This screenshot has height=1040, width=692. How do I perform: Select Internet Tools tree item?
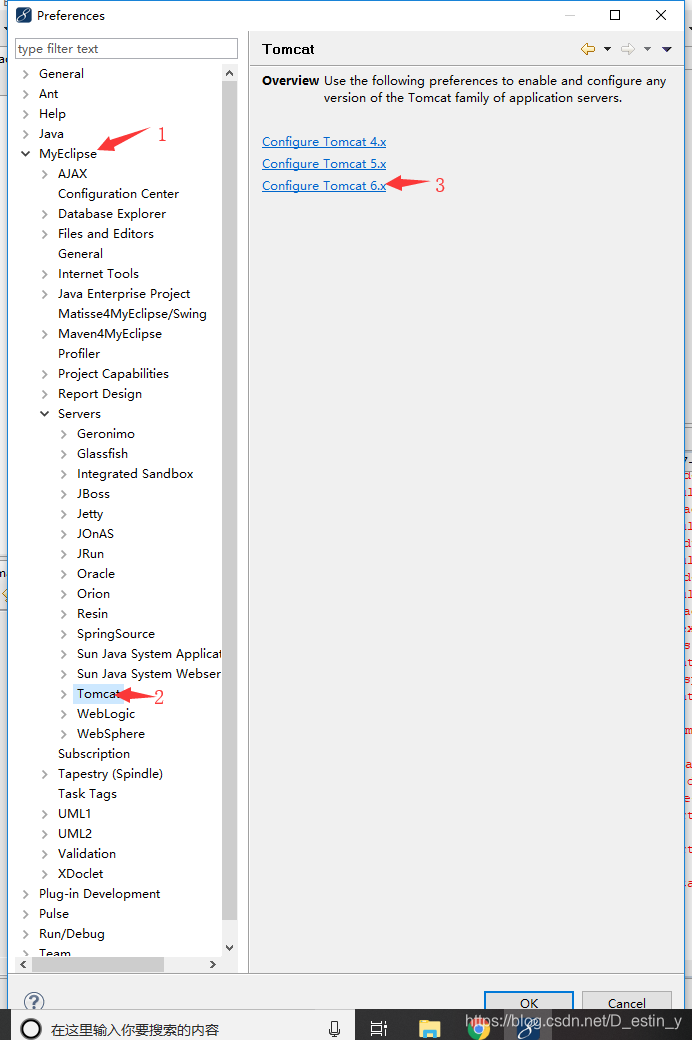coord(98,273)
